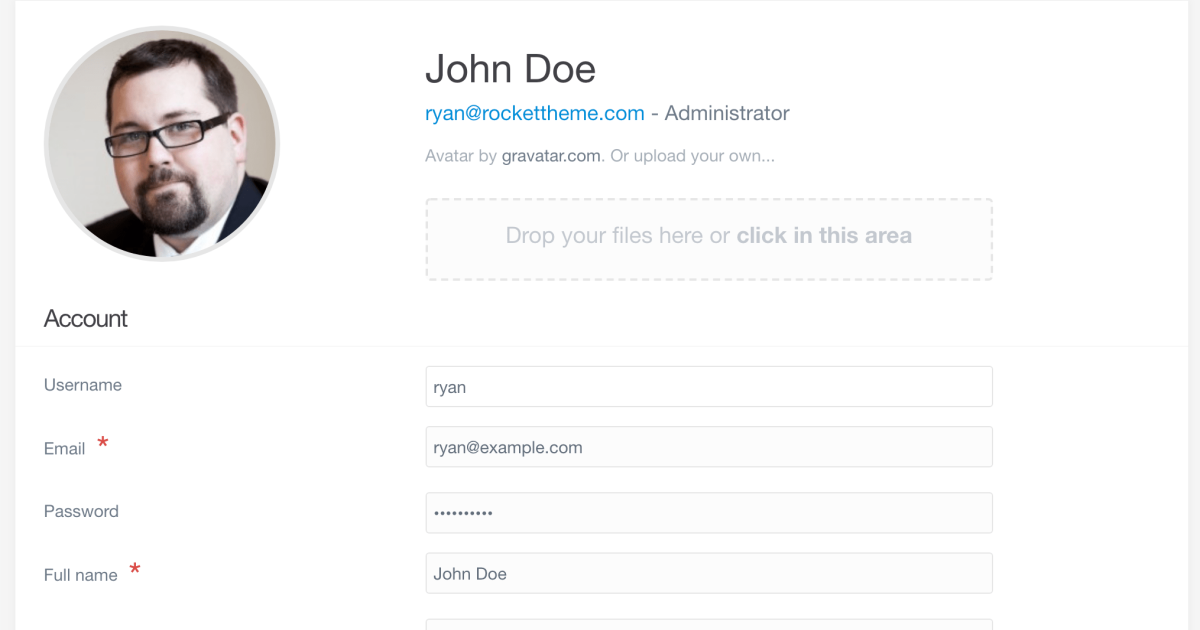Image resolution: width=1200 pixels, height=630 pixels.
Task: Click the Administrator role text
Action: [727, 113]
